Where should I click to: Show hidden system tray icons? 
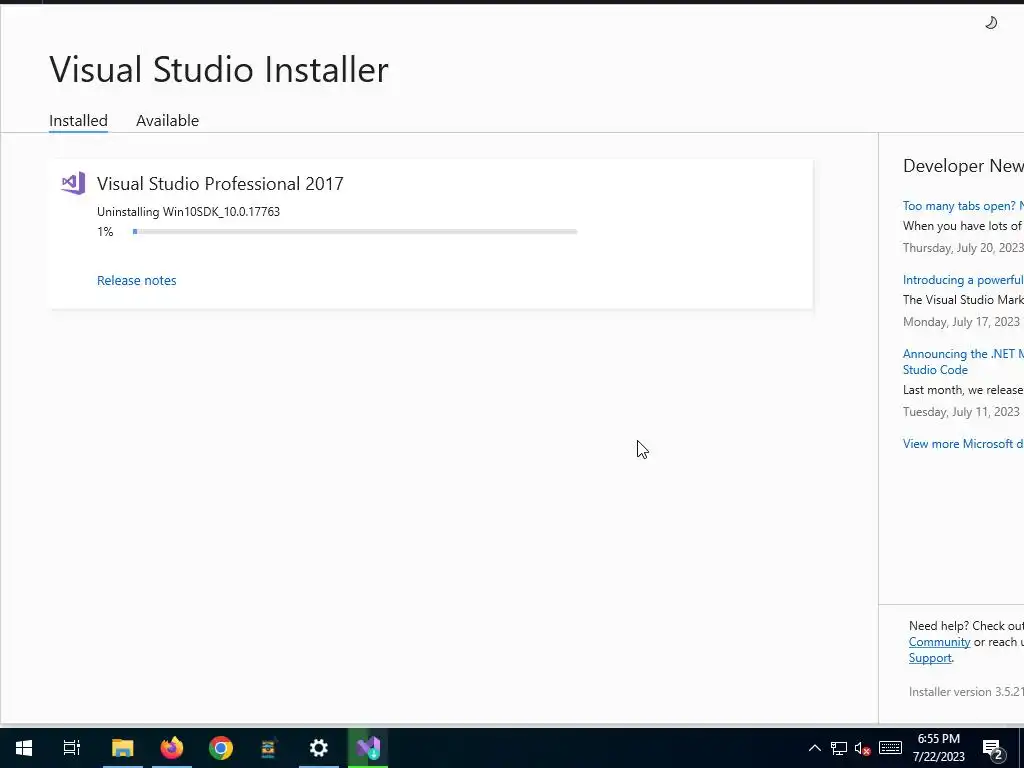814,748
